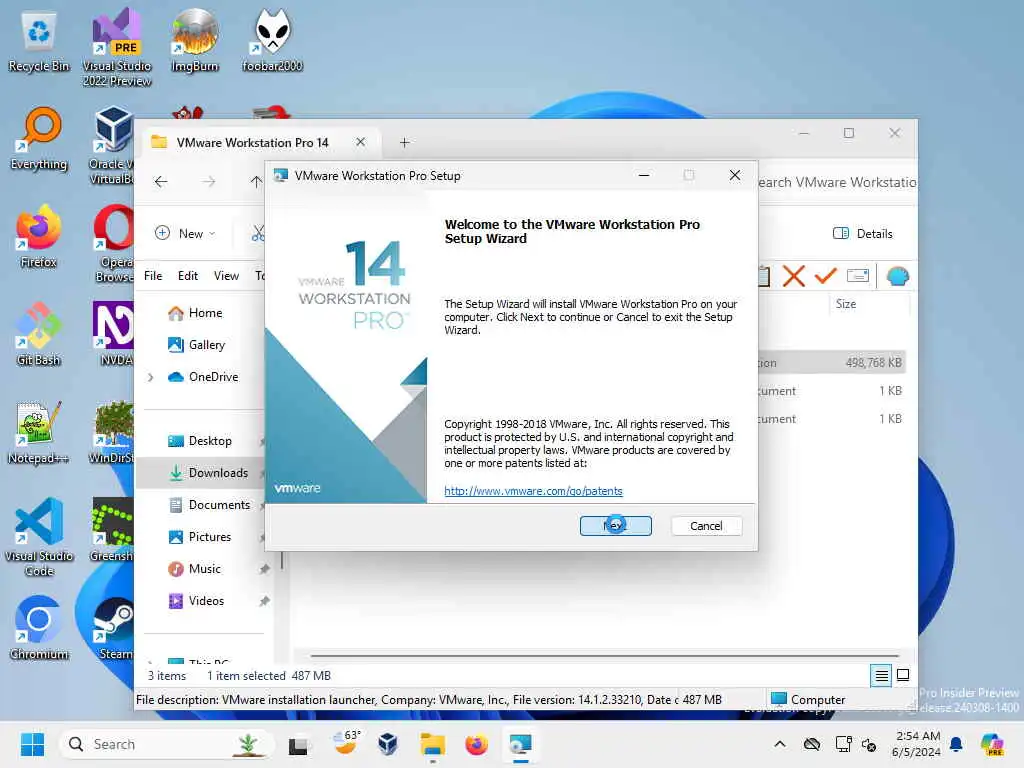
Task: Open File menu in Explorer
Action: (153, 276)
